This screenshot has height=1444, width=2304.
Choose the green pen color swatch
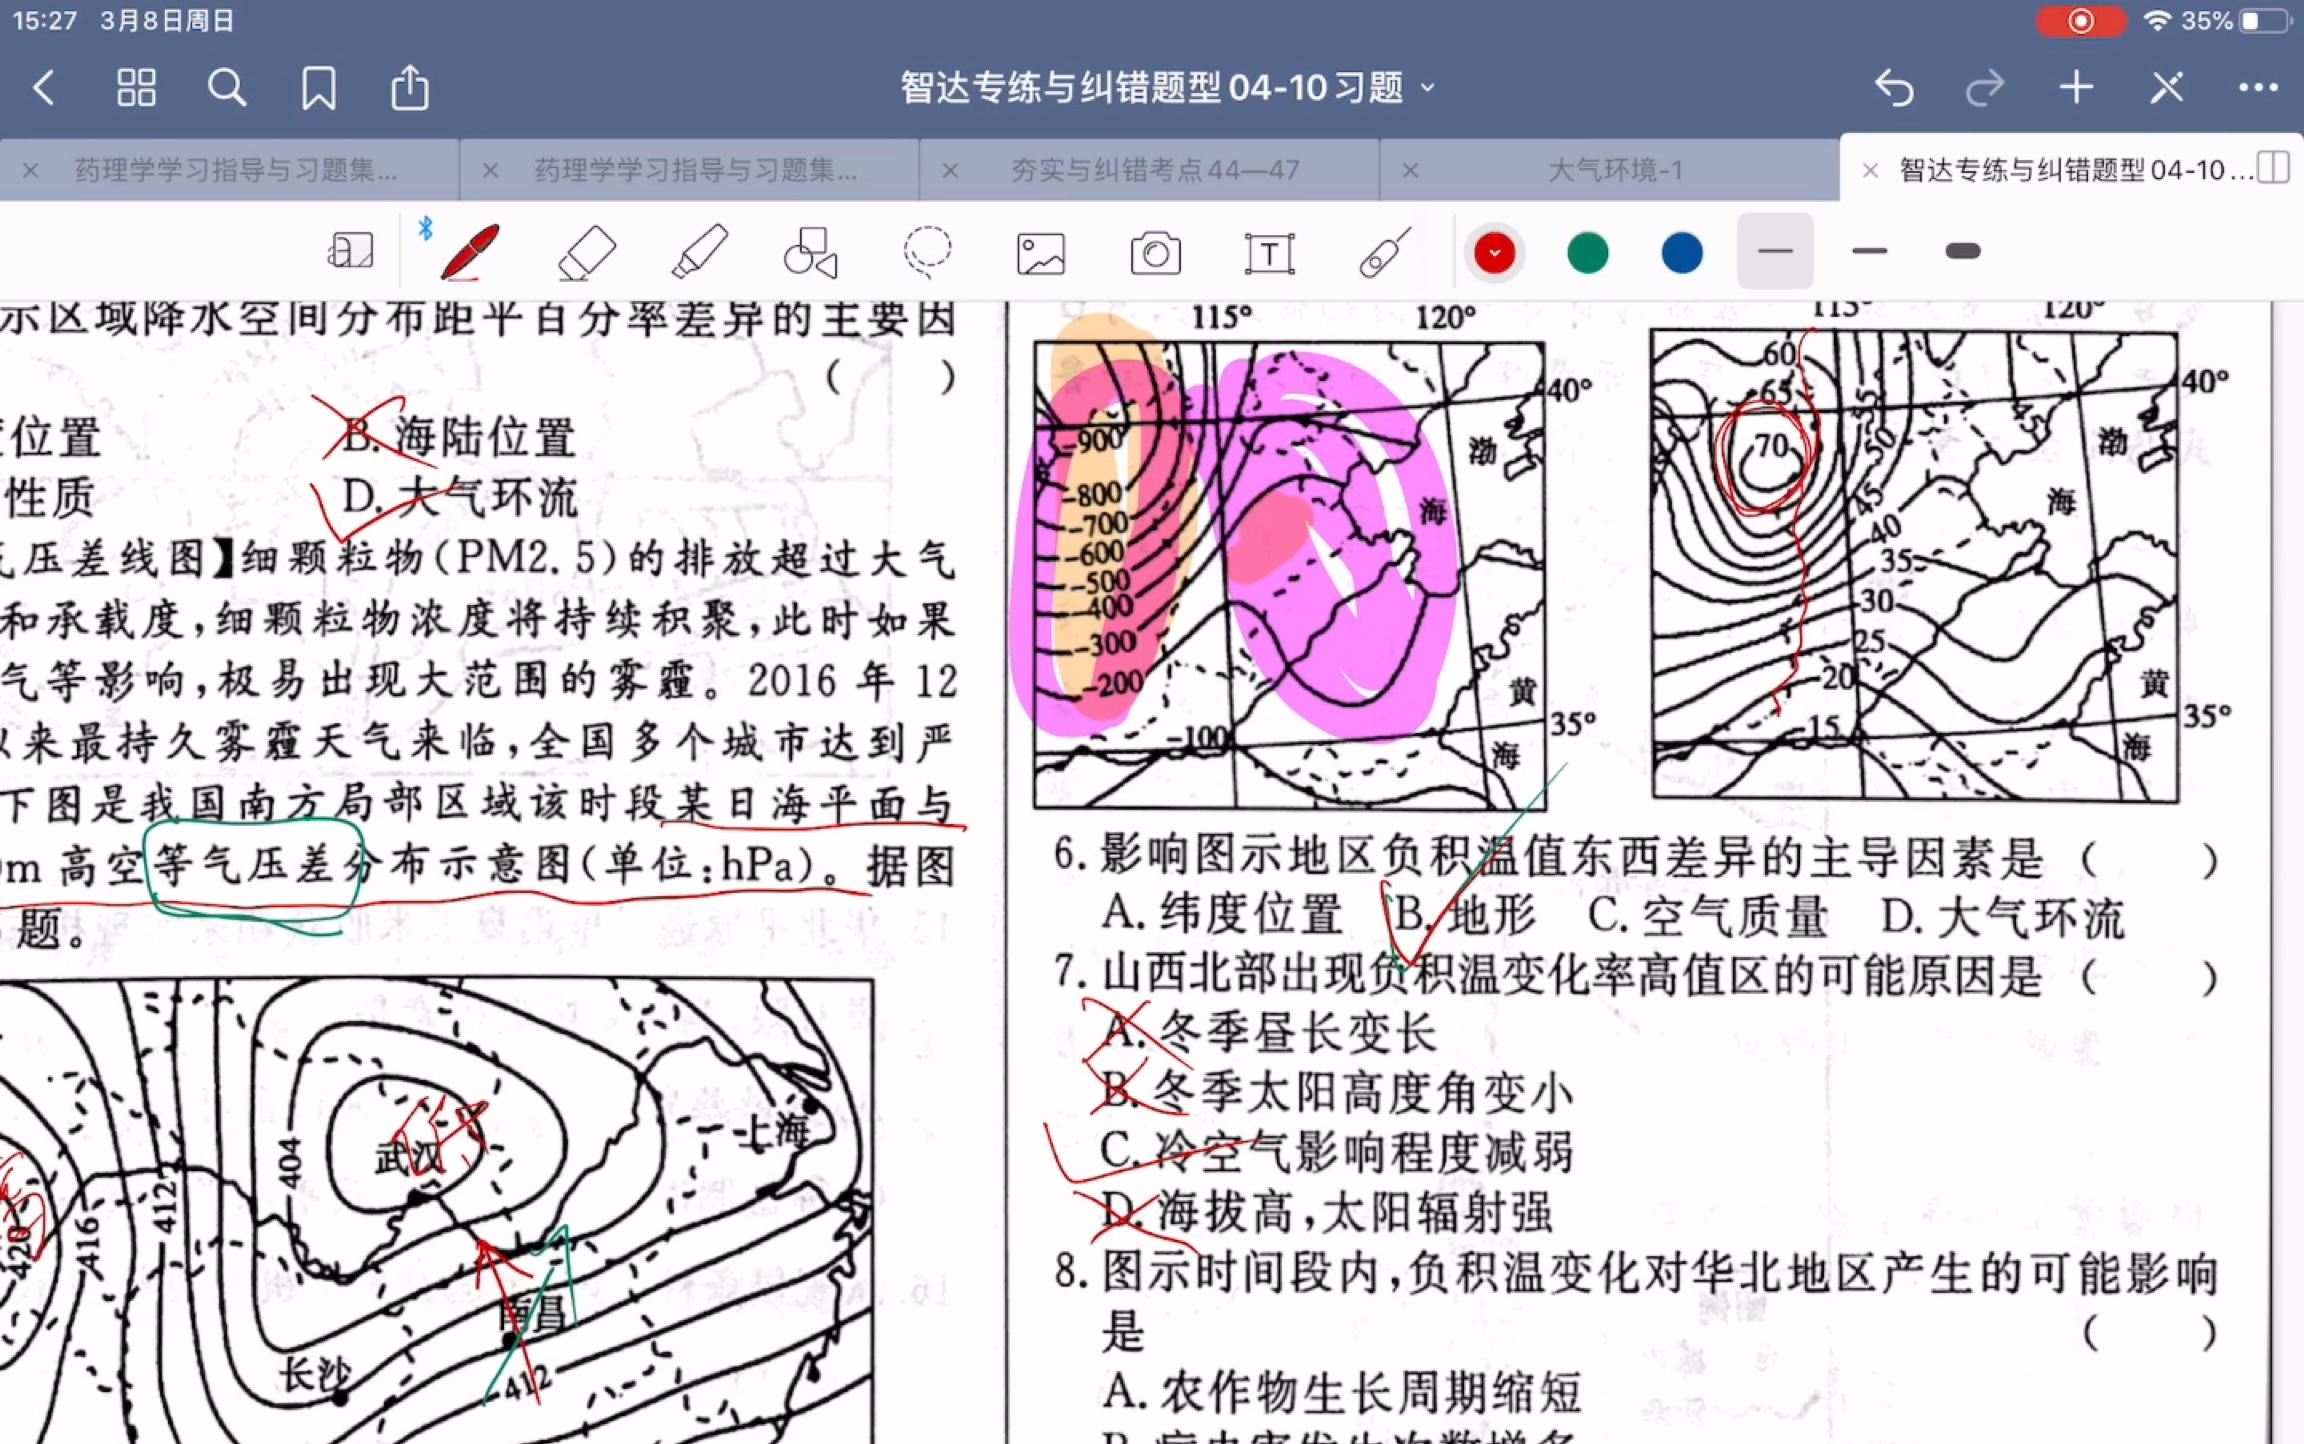click(x=1588, y=252)
